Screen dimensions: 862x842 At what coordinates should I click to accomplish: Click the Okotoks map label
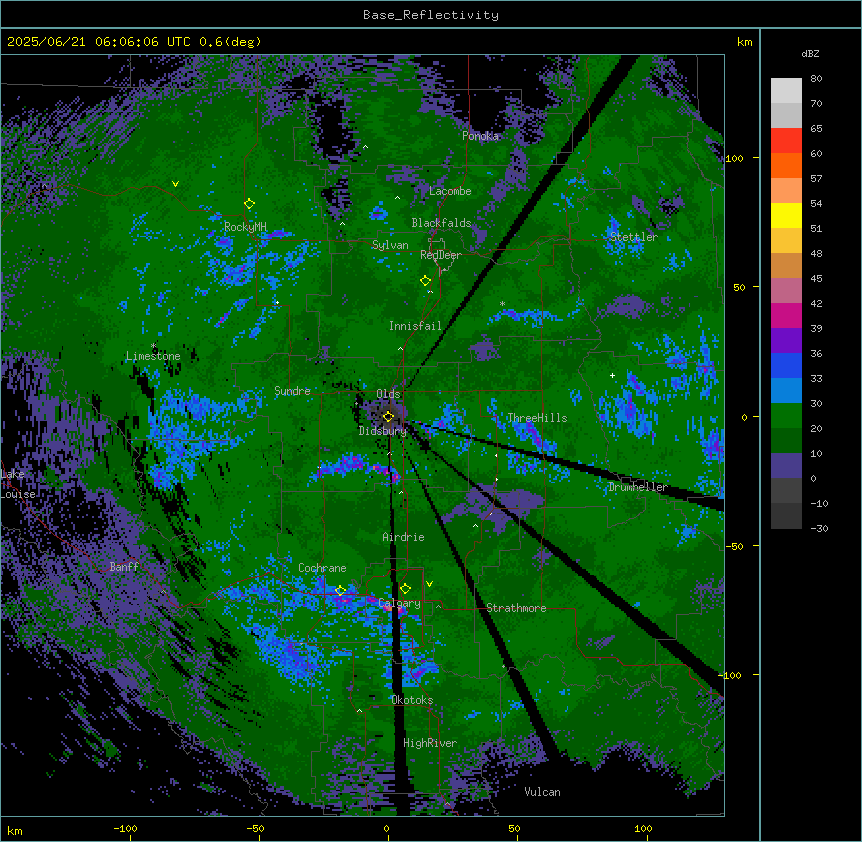[412, 700]
